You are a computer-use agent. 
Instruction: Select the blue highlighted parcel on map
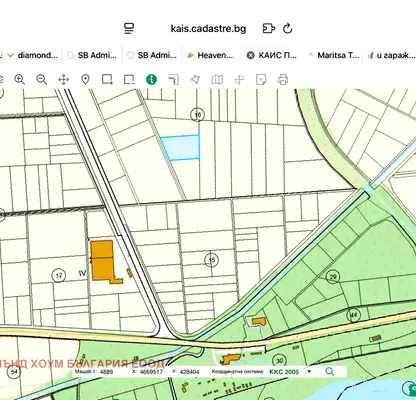[x=182, y=147]
